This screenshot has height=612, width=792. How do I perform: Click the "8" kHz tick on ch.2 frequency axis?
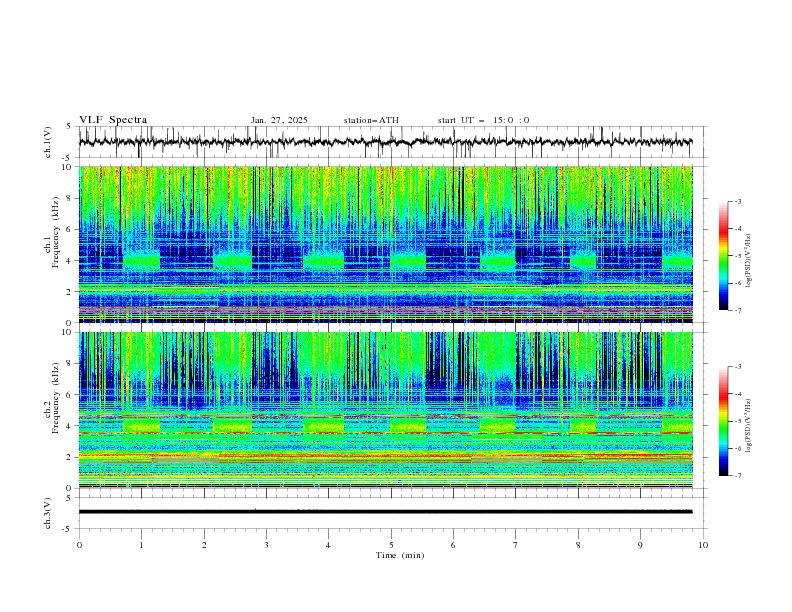click(x=70, y=364)
